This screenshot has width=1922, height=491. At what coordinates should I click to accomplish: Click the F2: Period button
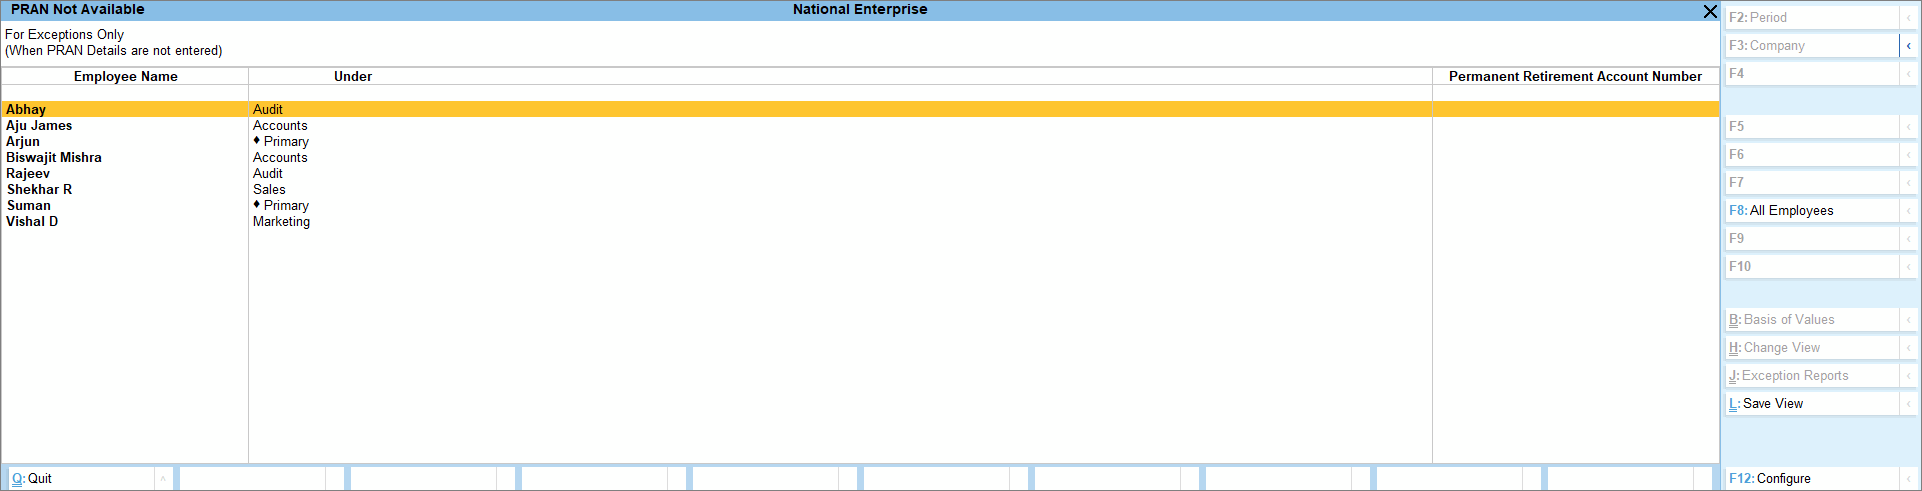pos(1810,18)
